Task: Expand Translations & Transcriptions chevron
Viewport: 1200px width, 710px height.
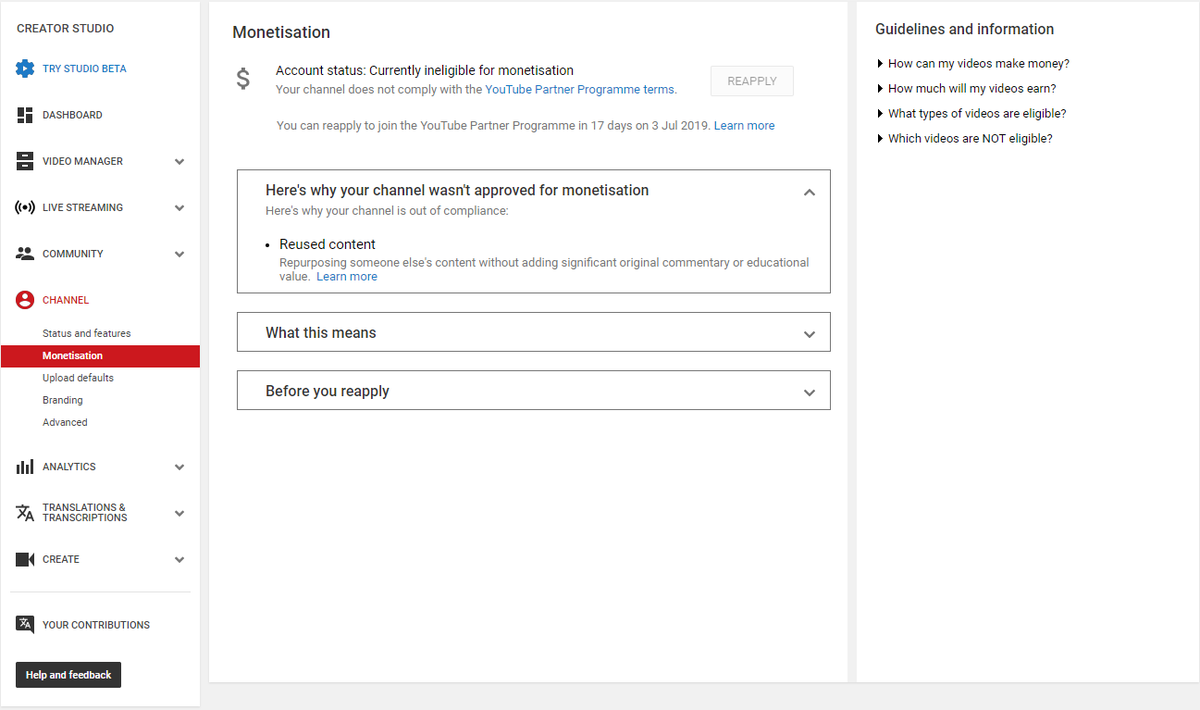Action: (x=179, y=513)
